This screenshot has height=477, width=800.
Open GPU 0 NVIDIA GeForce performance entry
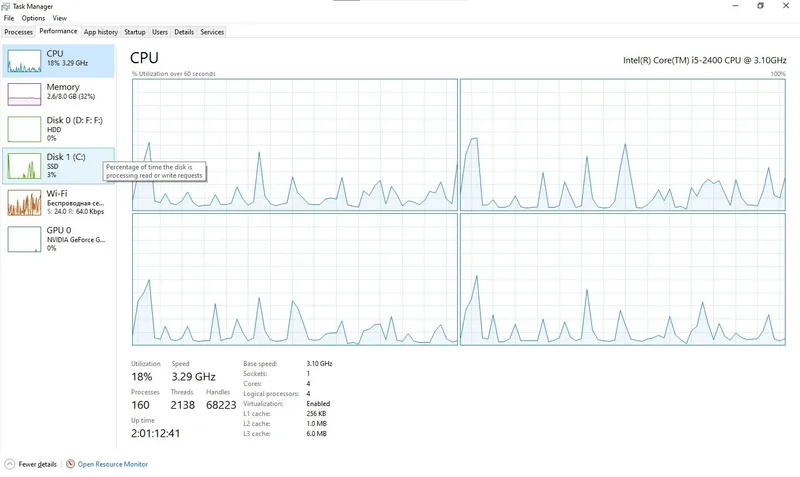pos(58,239)
